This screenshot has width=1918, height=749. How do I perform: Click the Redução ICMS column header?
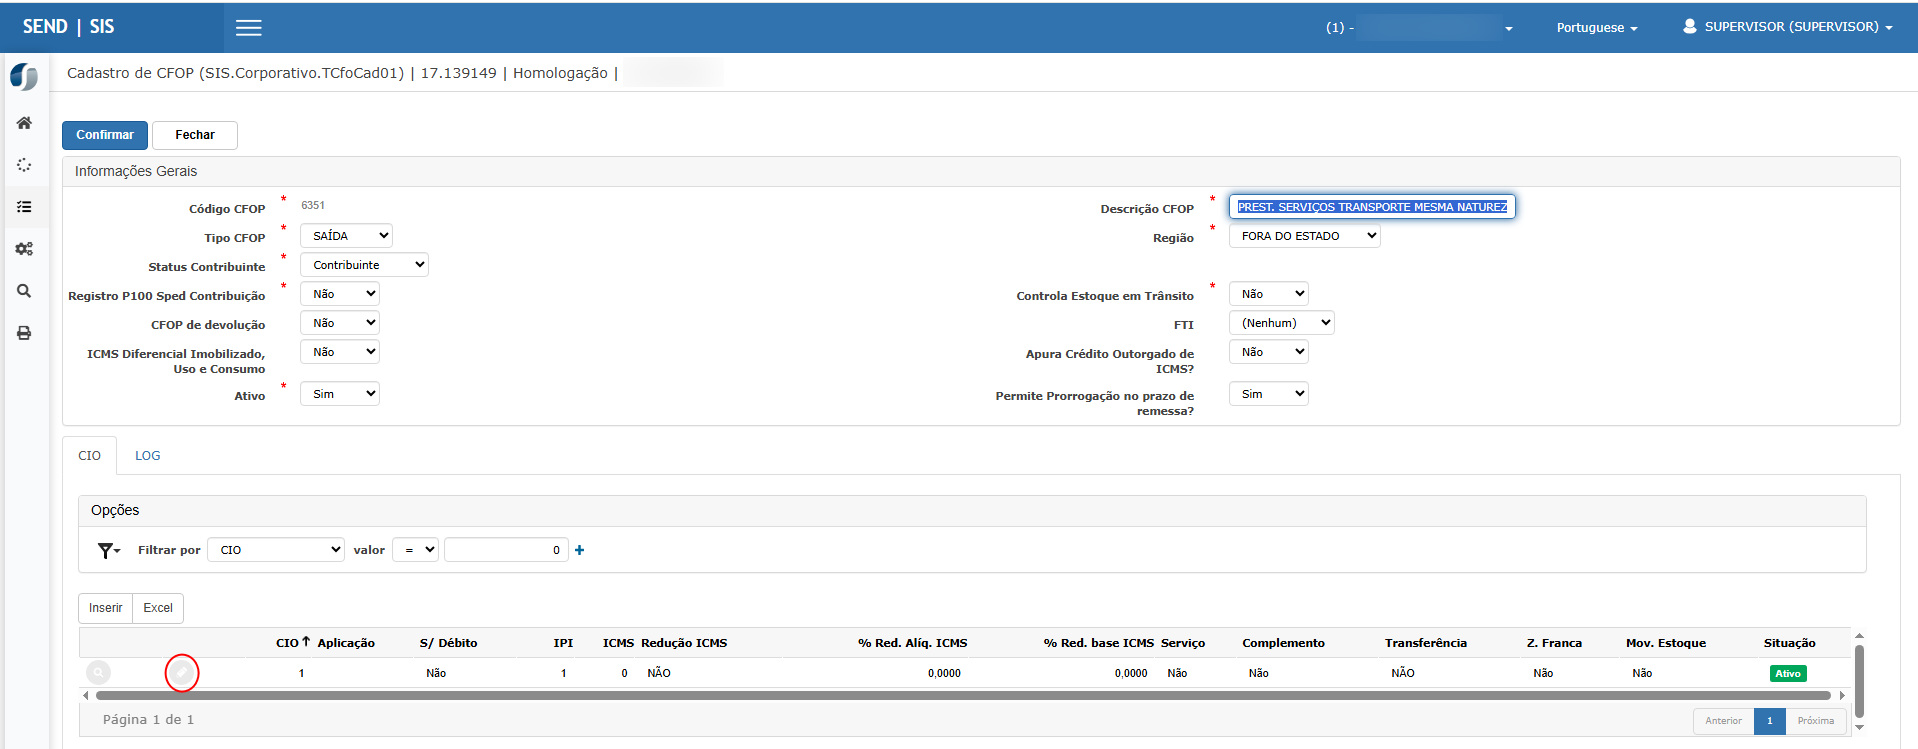pos(684,643)
